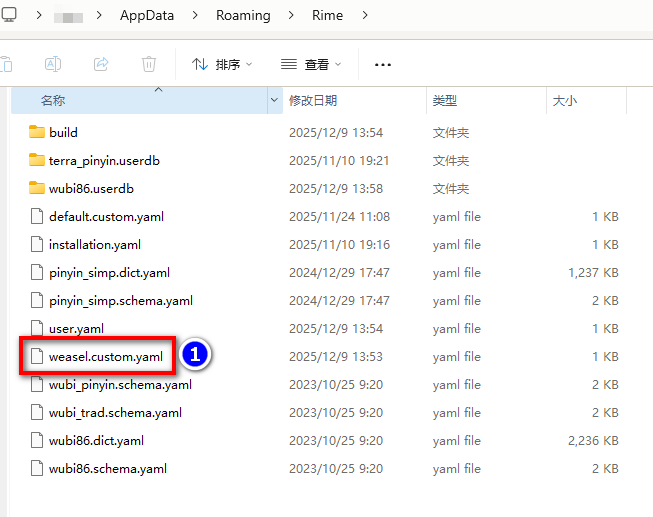This screenshot has width=653, height=517.
Task: Click the default.custom.yaml file name
Action: click(106, 217)
